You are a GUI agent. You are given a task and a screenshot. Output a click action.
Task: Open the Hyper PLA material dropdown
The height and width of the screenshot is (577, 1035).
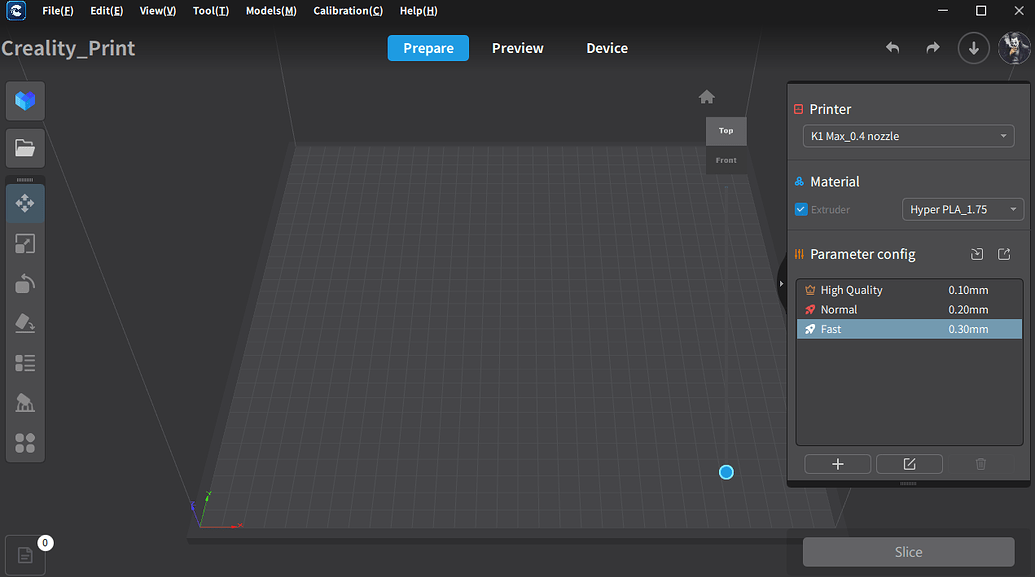coord(962,209)
